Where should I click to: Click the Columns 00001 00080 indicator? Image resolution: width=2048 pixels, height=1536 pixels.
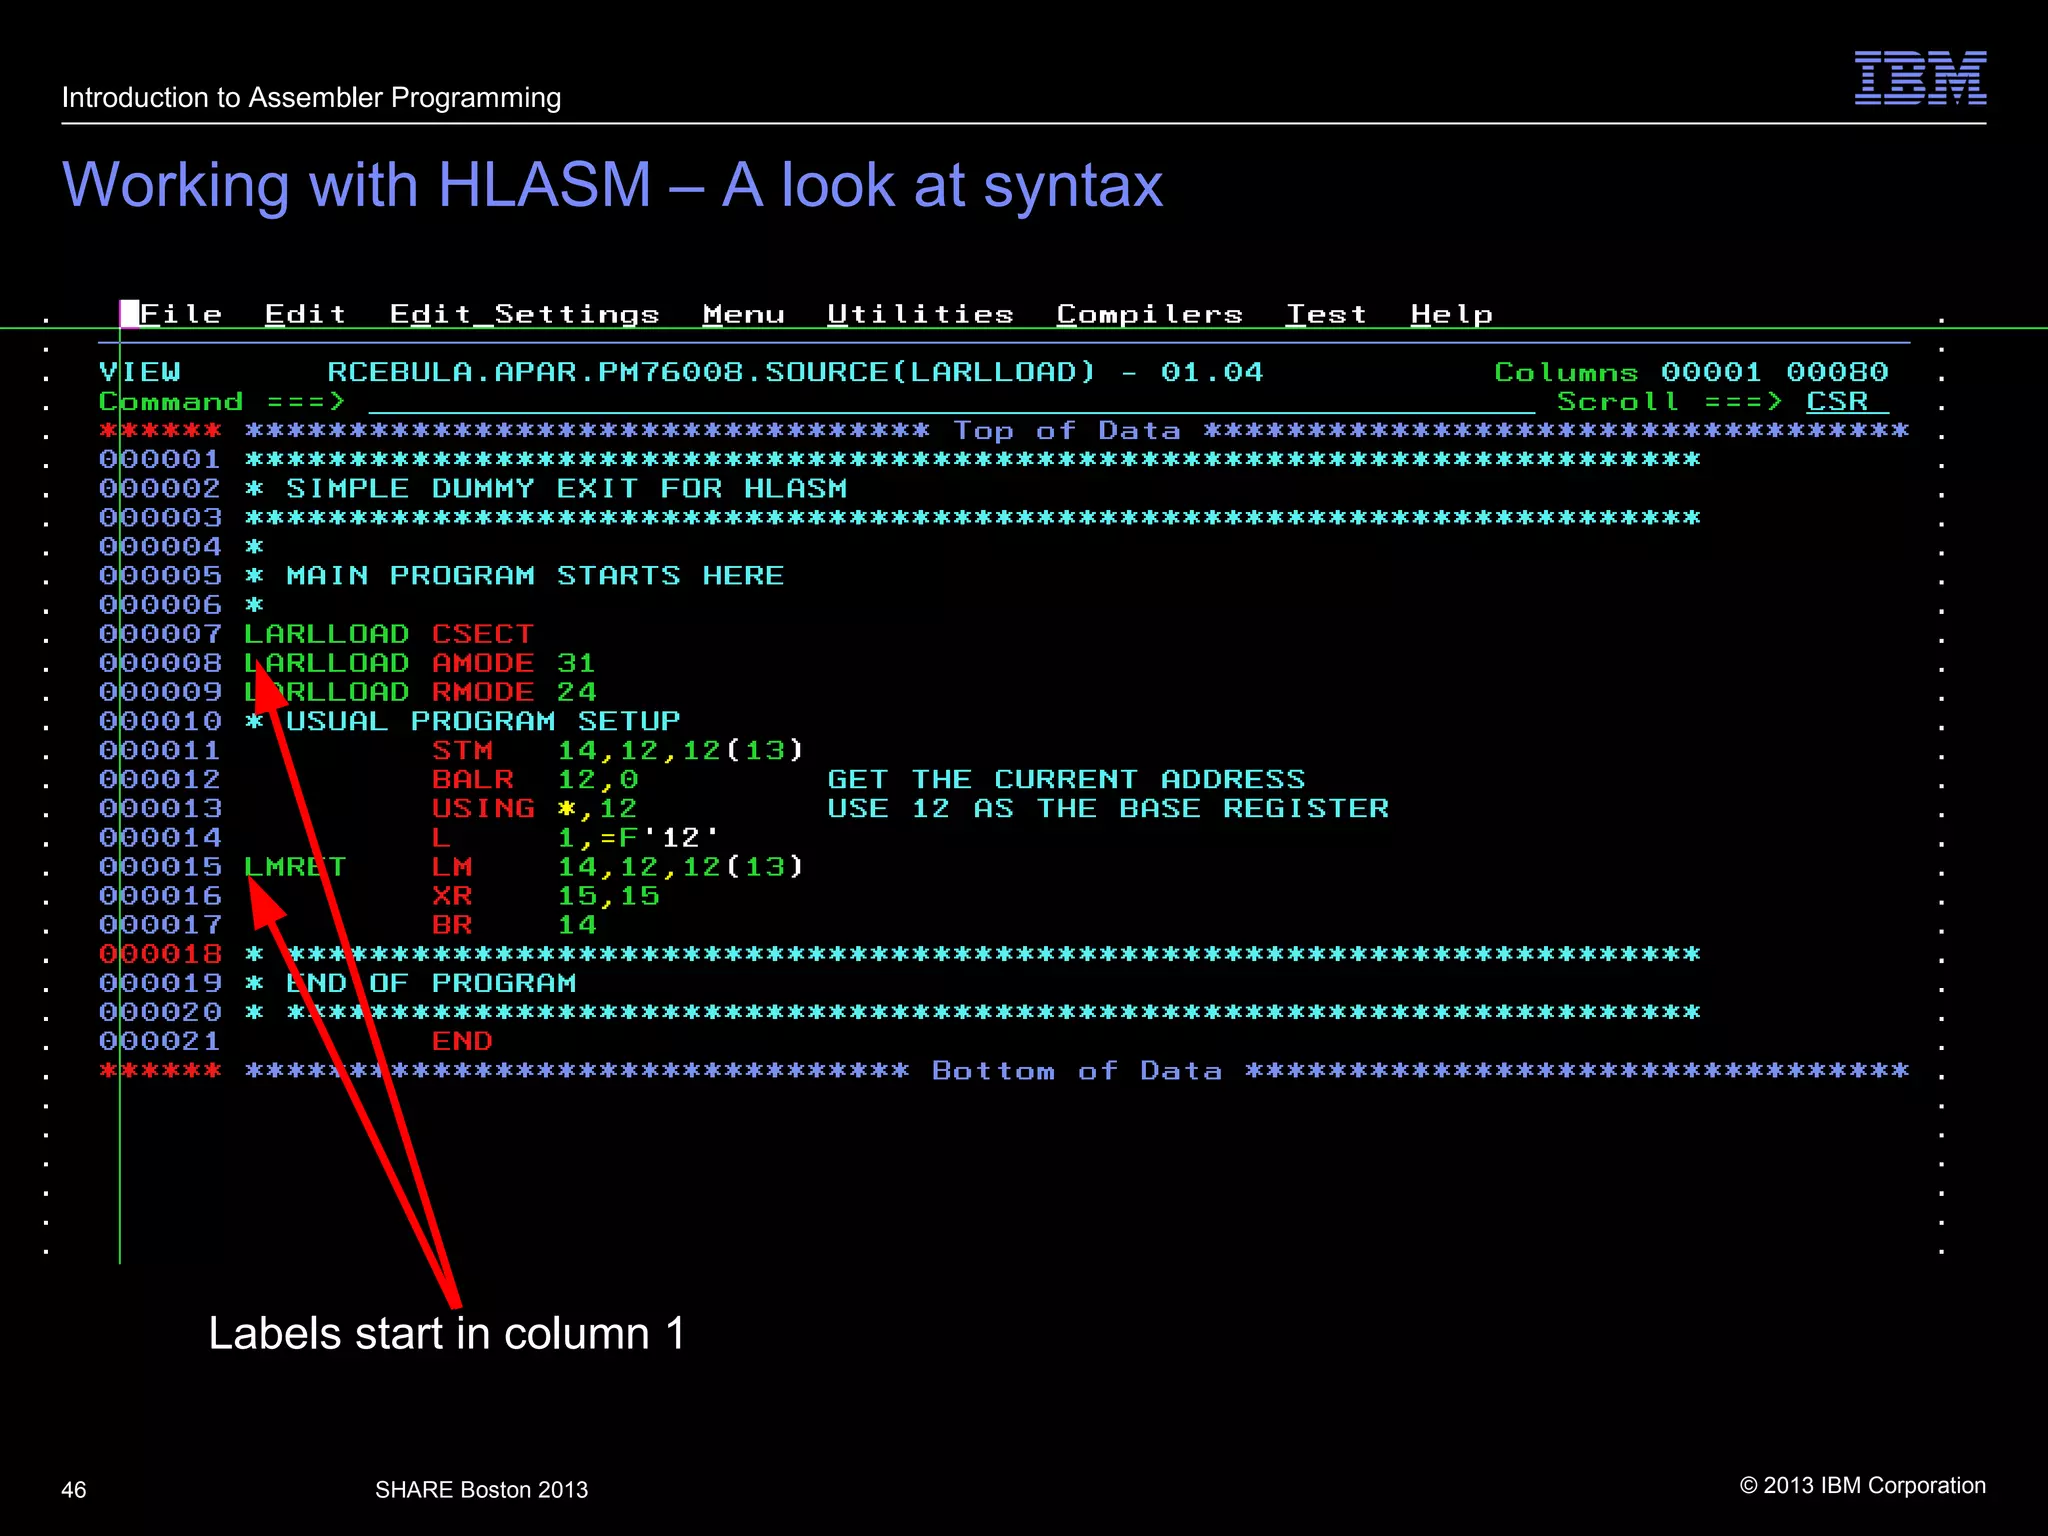tap(1691, 372)
